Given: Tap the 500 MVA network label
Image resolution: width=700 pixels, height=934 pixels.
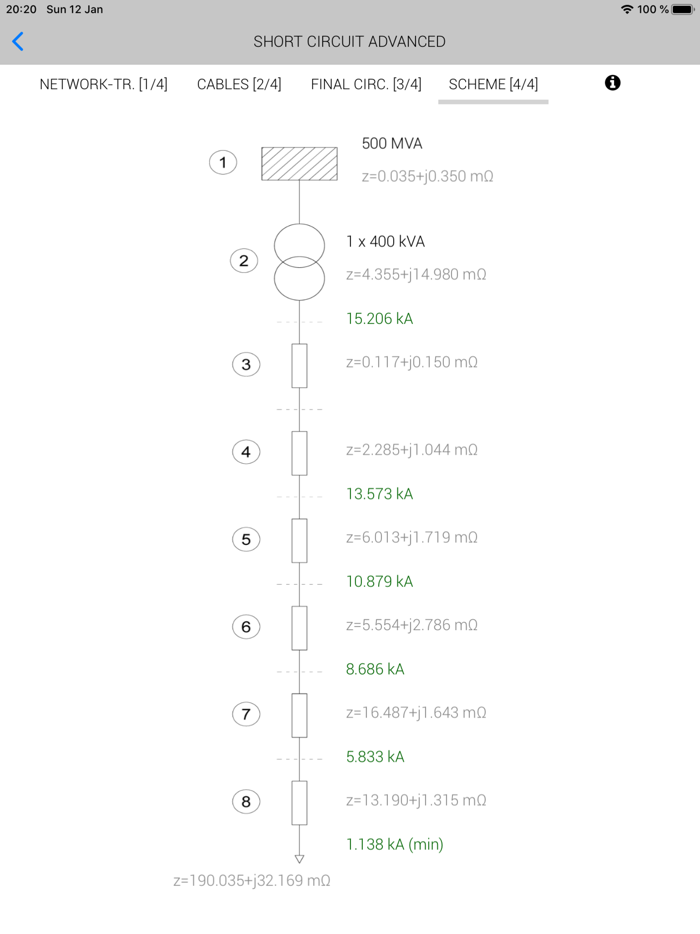Looking at the screenshot, I should [392, 144].
